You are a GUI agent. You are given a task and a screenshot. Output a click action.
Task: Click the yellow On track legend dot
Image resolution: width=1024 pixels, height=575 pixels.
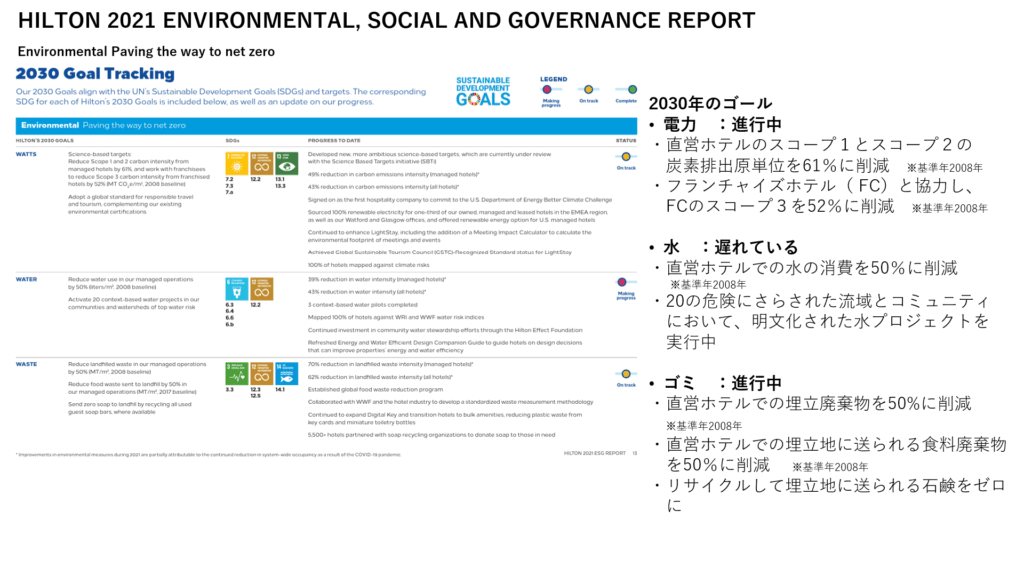click(588, 90)
